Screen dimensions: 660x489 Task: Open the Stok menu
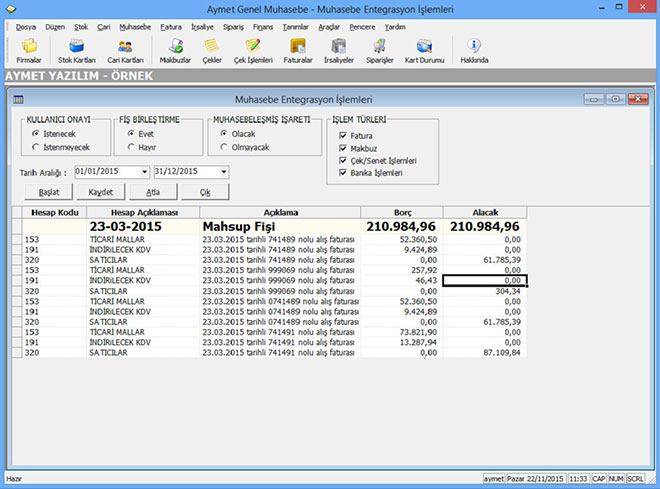coord(81,27)
